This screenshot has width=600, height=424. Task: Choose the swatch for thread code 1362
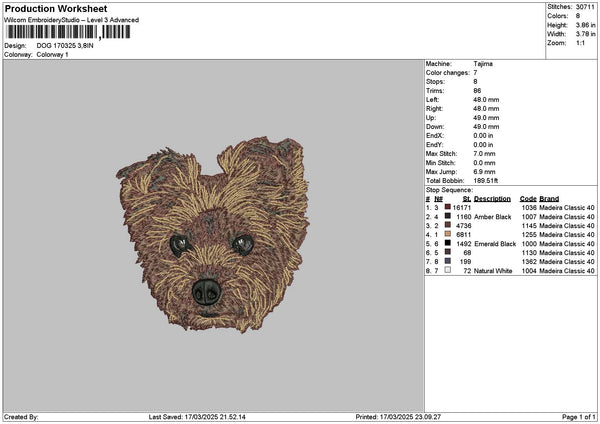pos(449,261)
